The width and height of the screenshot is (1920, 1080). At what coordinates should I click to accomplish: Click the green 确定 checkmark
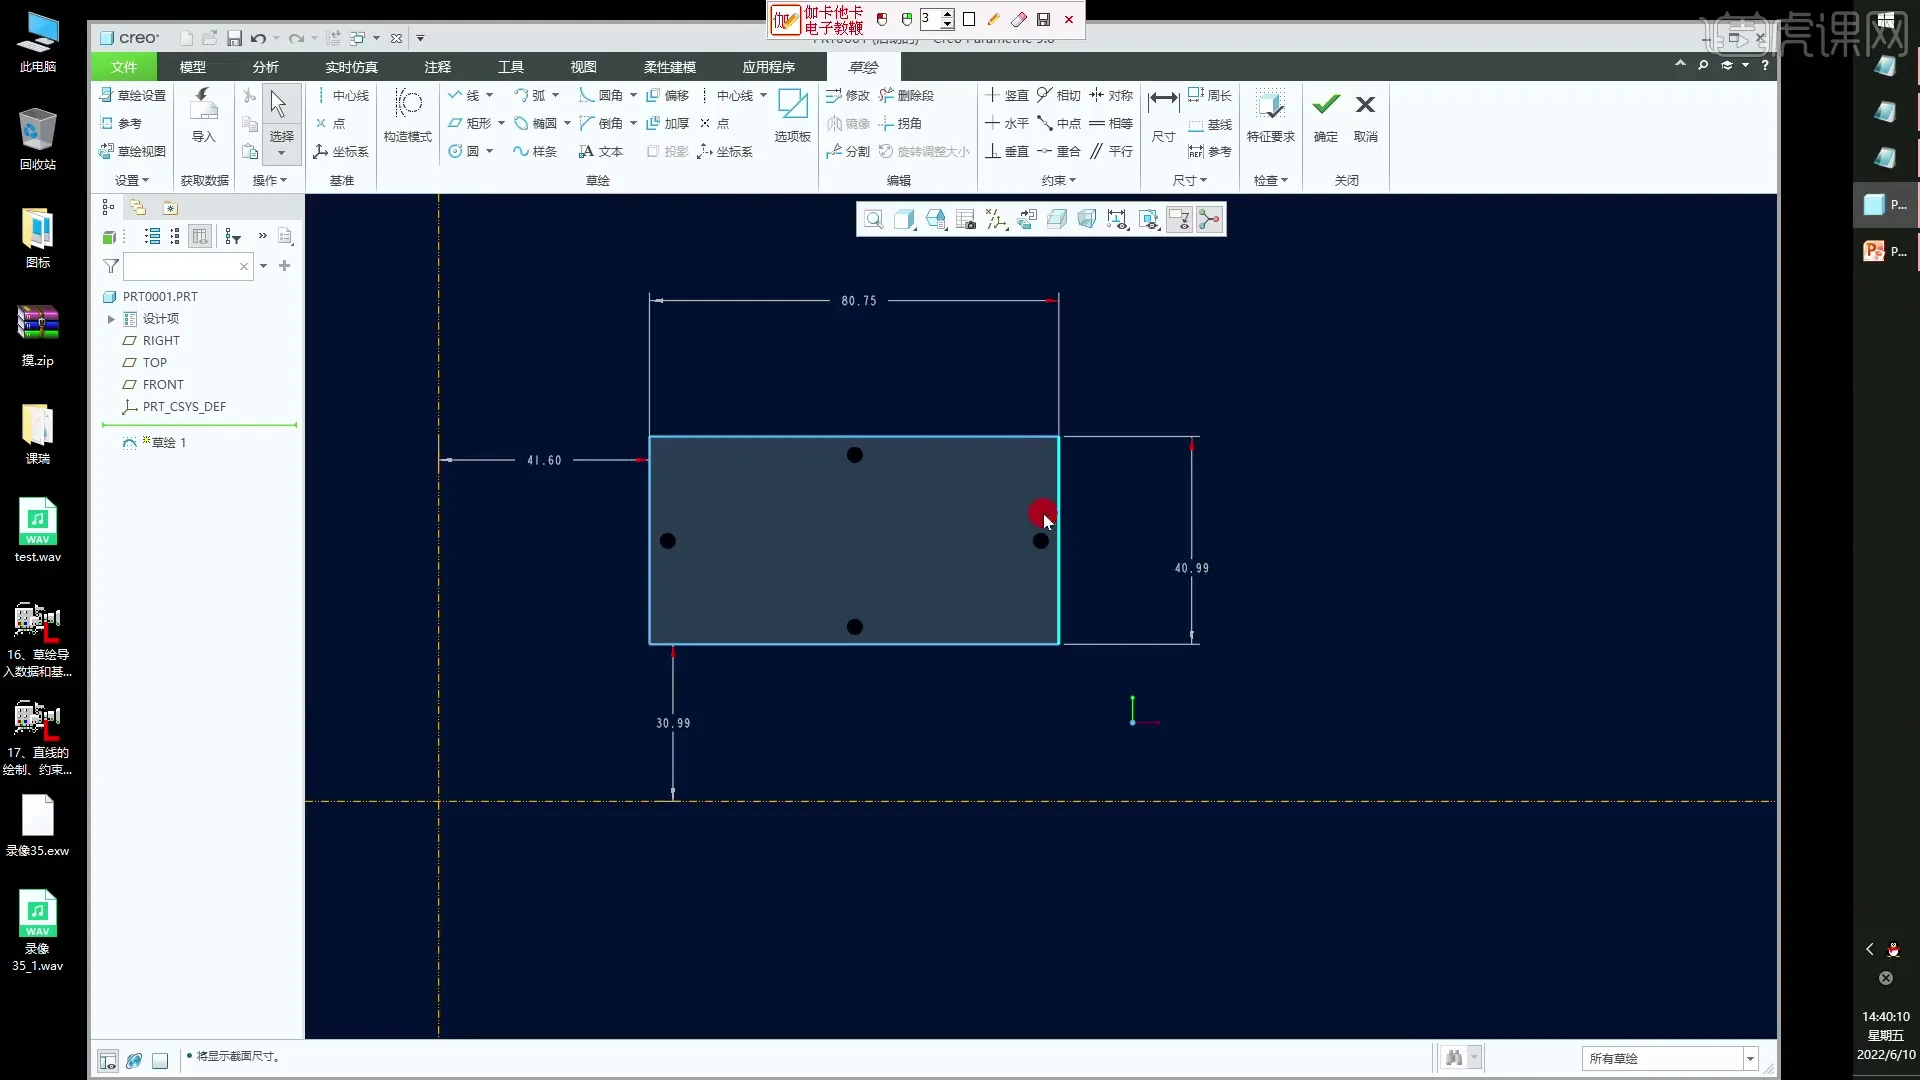pyautogui.click(x=1326, y=105)
